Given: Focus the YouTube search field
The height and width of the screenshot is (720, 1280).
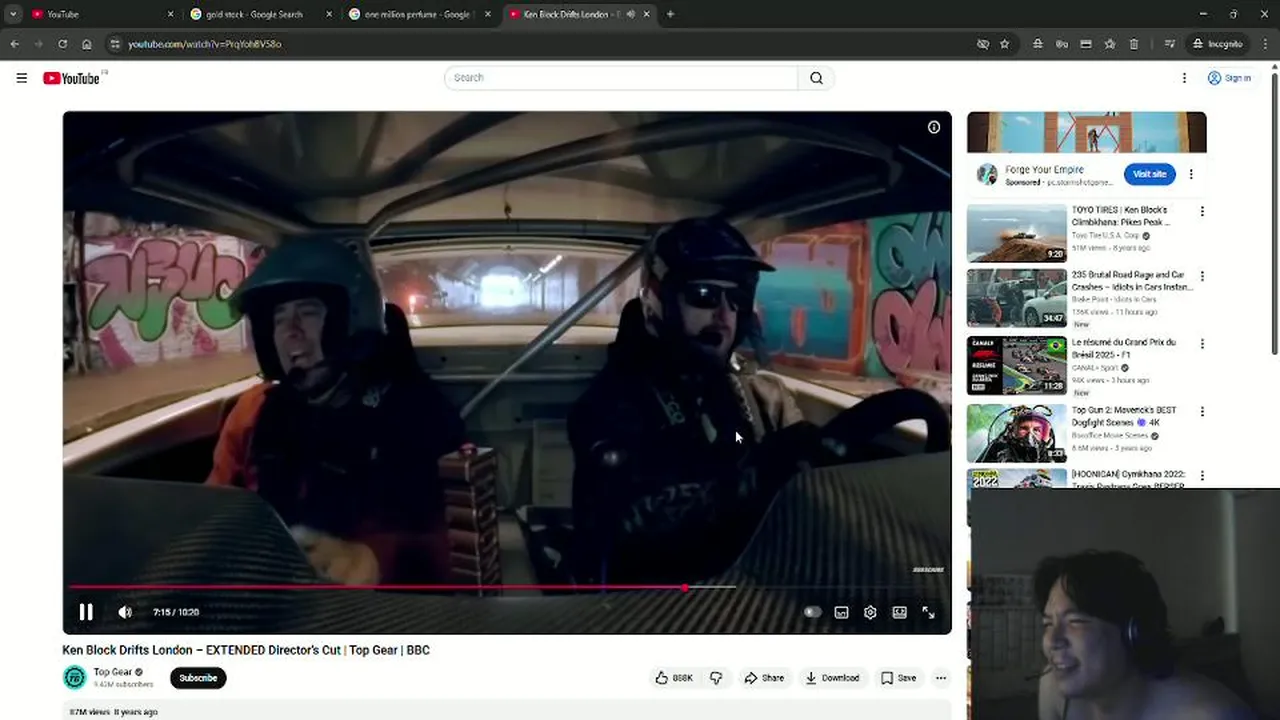Looking at the screenshot, I should pyautogui.click(x=621, y=78).
